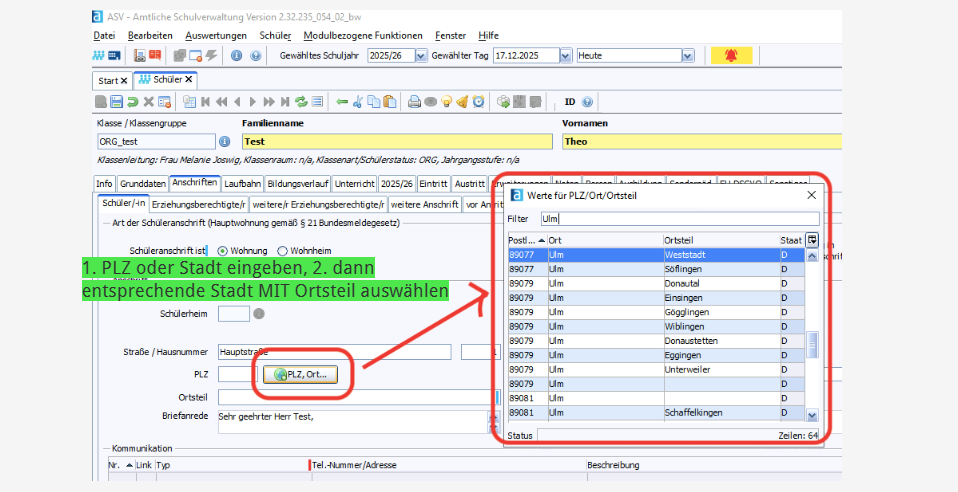
Task: Open the Gewähltes Schuljahr dropdown
Action: click(420, 56)
